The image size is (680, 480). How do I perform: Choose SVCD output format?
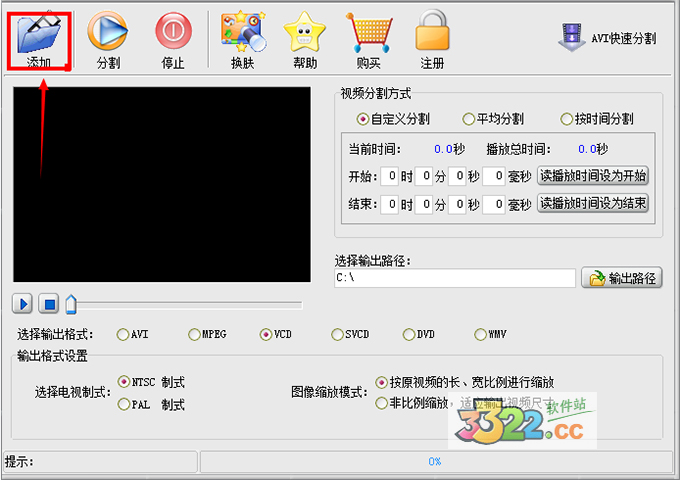[x=350, y=334]
